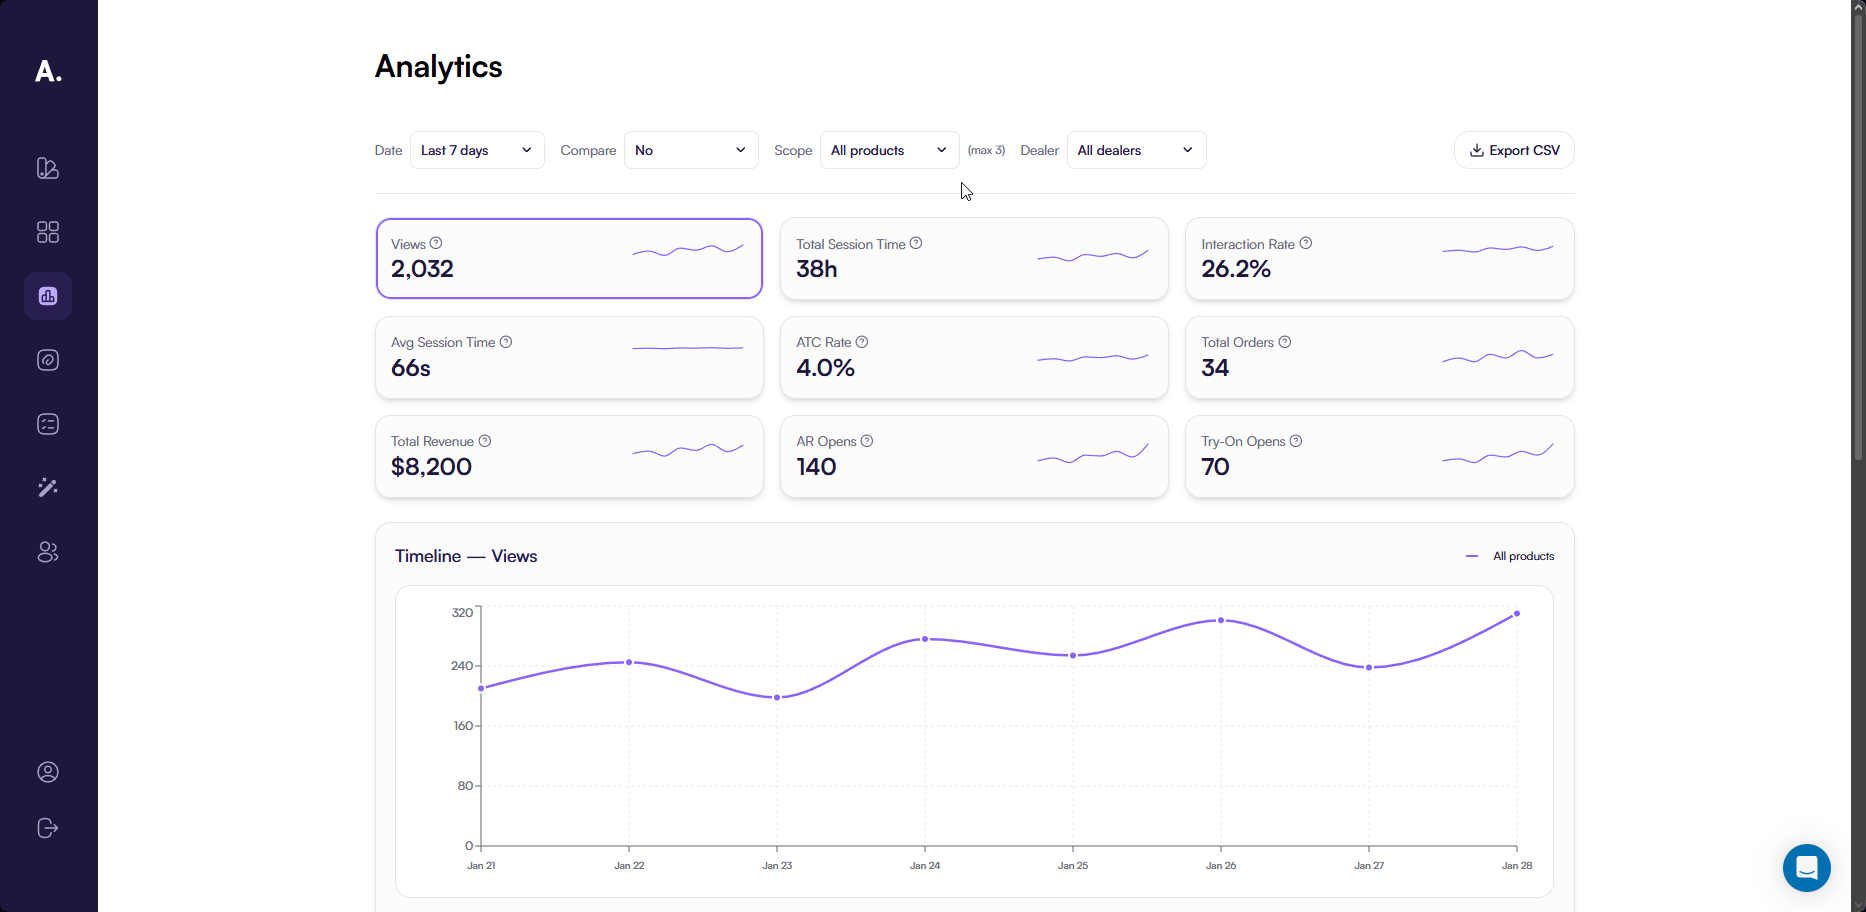Open the account profile icon in sidebar

tap(48, 772)
